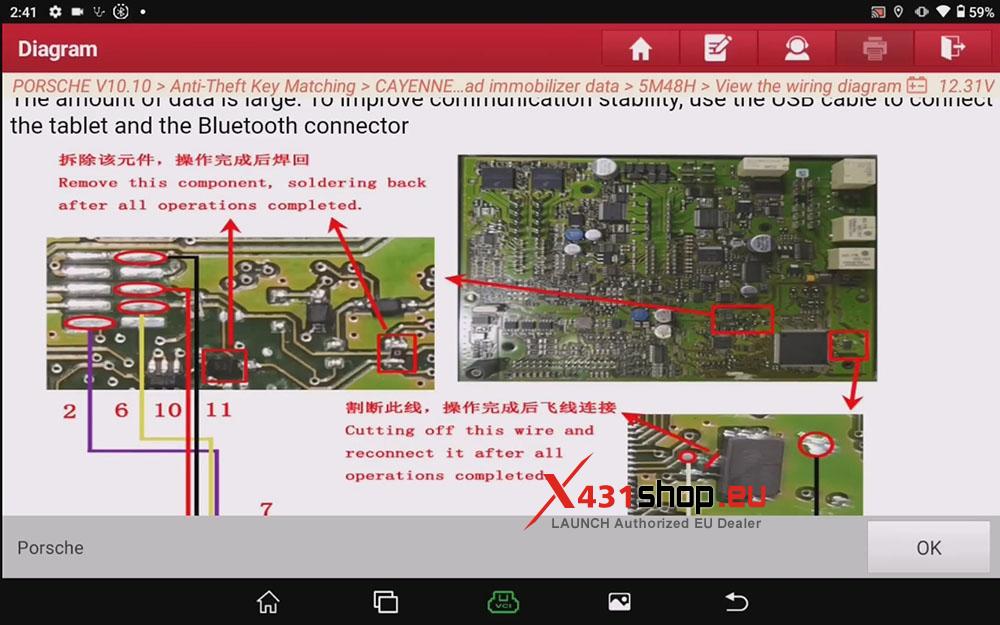
Task: Click the 'Porsche' label in bottom bar
Action: click(50, 548)
